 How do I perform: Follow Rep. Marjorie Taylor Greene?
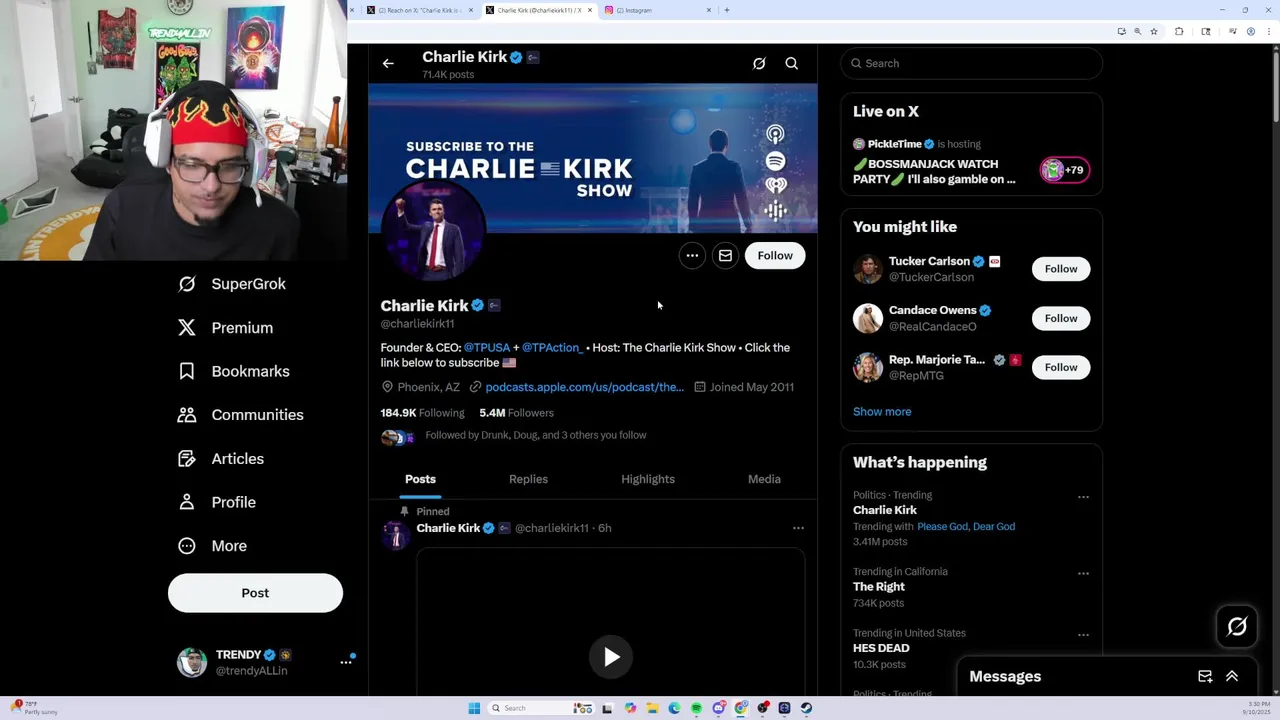point(1061,367)
